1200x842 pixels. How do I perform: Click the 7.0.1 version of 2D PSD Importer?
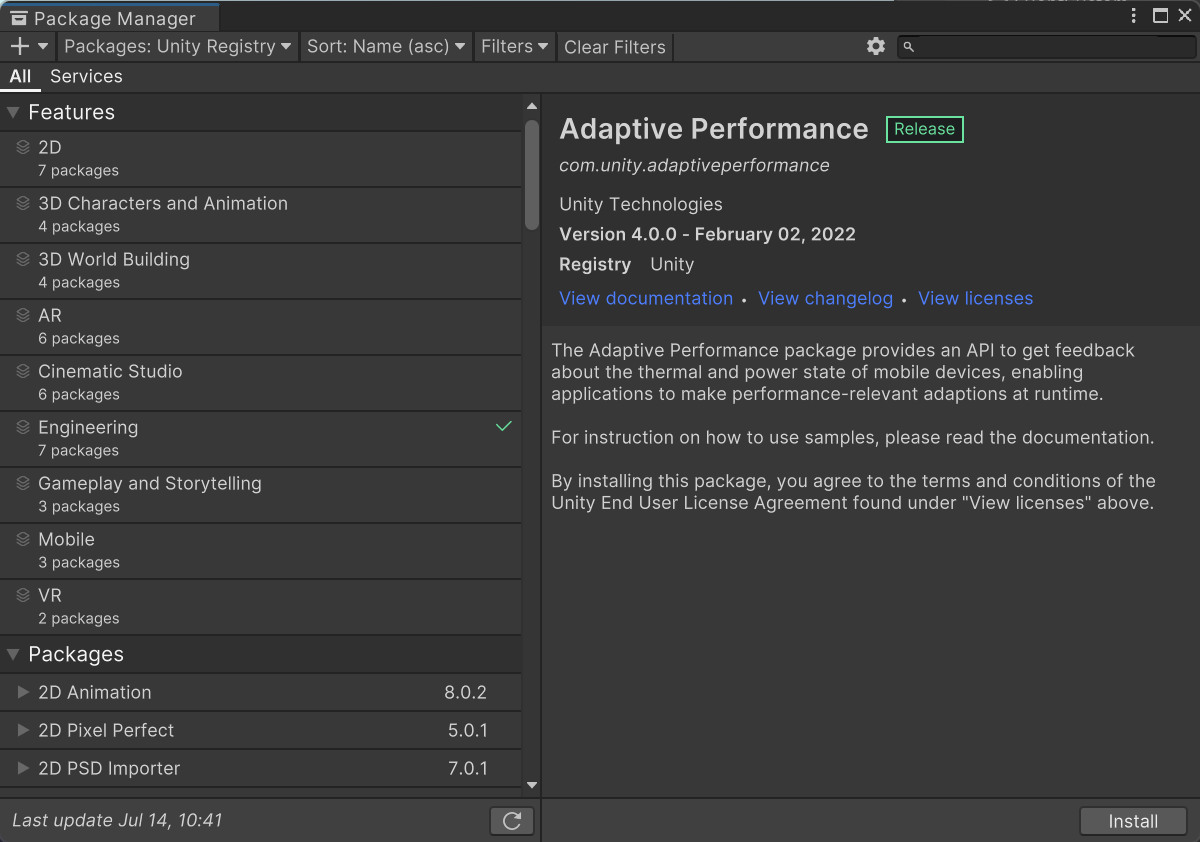467,768
